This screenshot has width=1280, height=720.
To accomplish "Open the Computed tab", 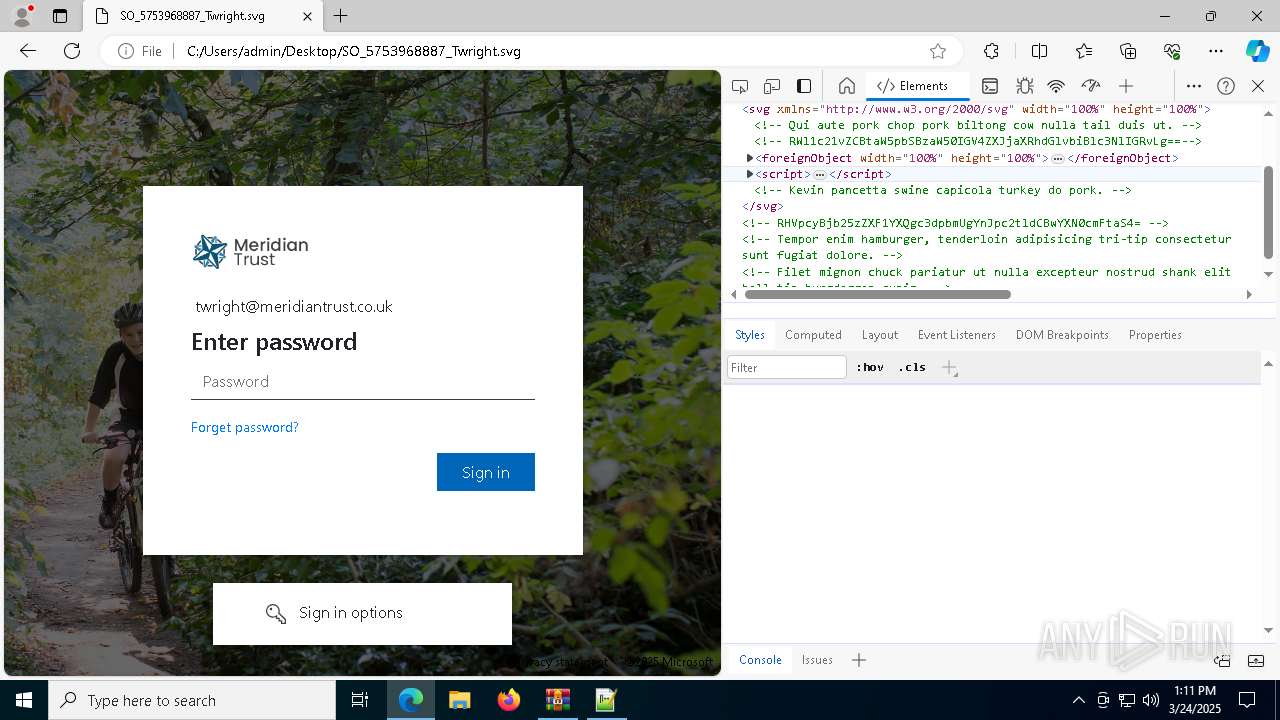I will coord(813,335).
